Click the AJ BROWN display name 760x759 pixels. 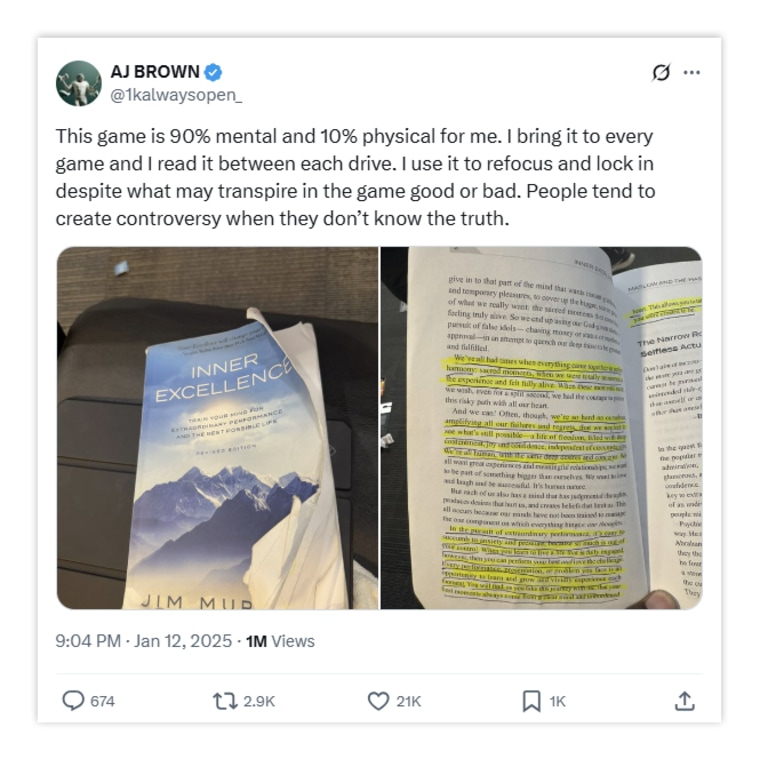[155, 72]
